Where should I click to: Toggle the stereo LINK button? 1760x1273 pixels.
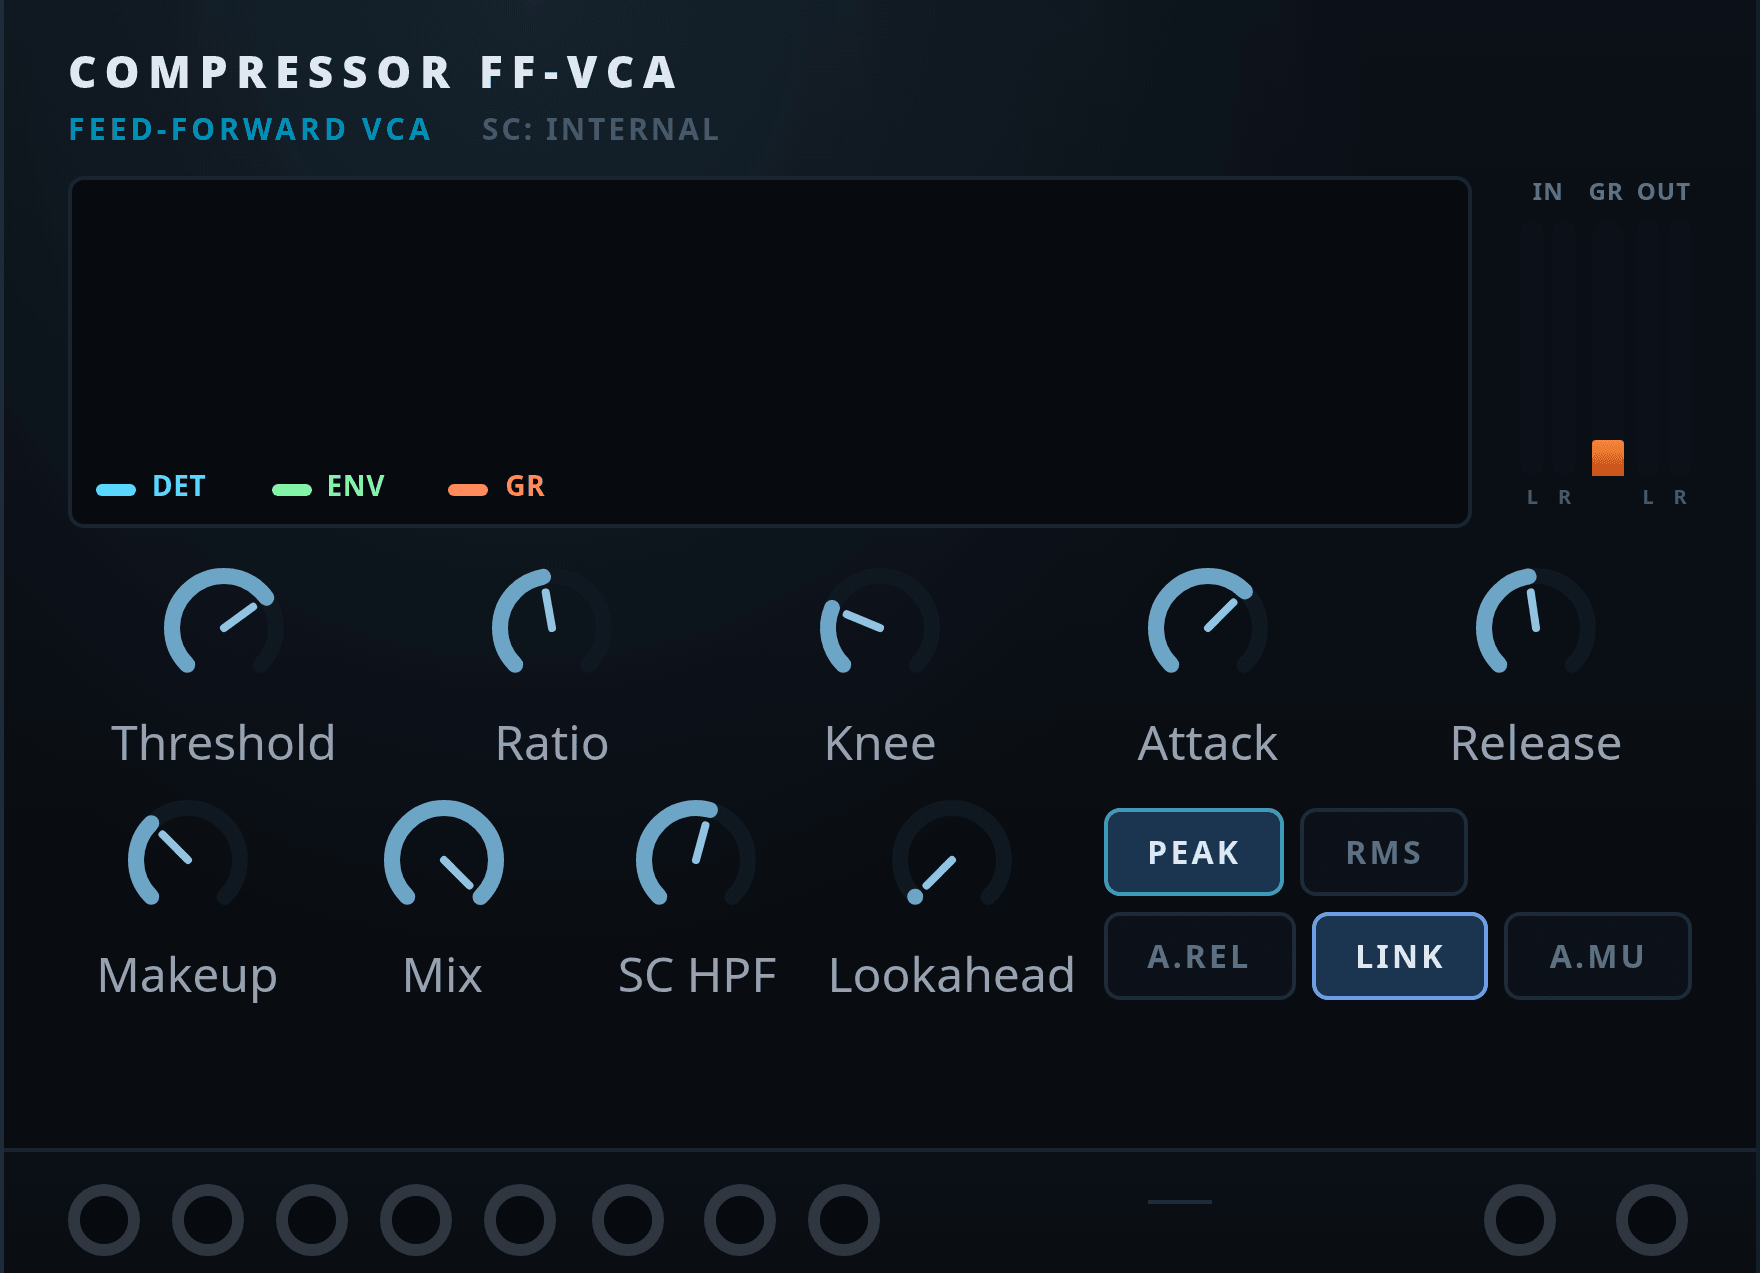(x=1399, y=956)
